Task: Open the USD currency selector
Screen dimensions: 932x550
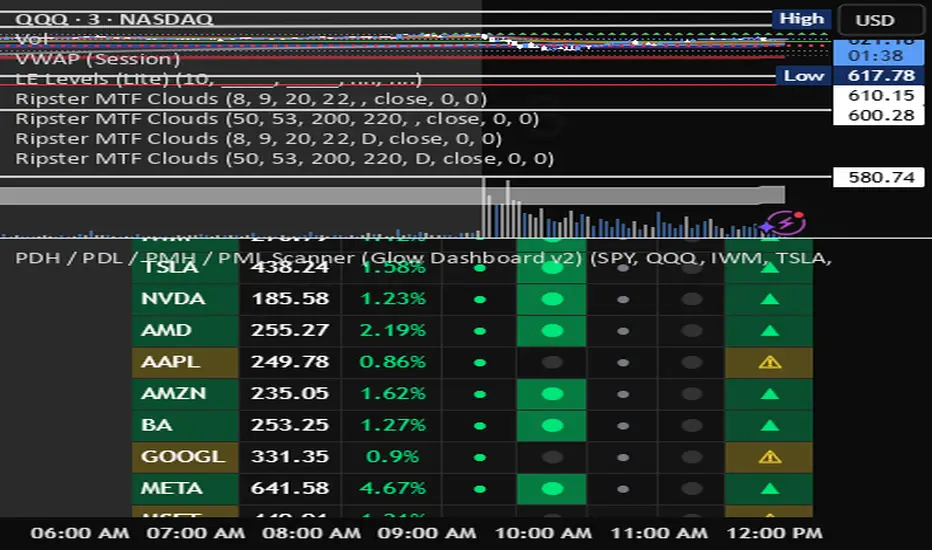Action: pyautogui.click(x=881, y=20)
